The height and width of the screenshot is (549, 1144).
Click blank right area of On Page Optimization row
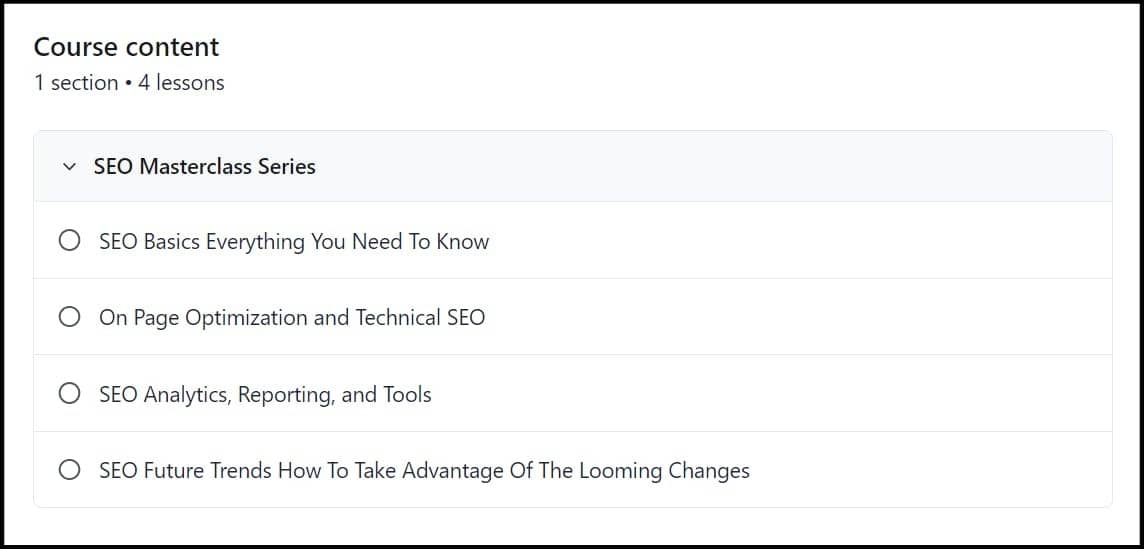tap(850, 317)
